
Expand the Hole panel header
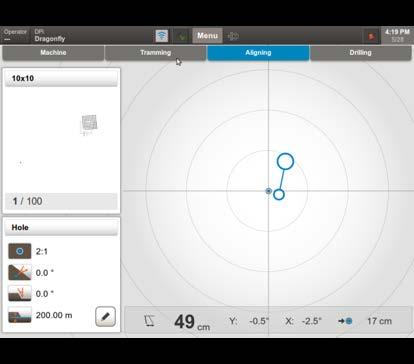61,228
